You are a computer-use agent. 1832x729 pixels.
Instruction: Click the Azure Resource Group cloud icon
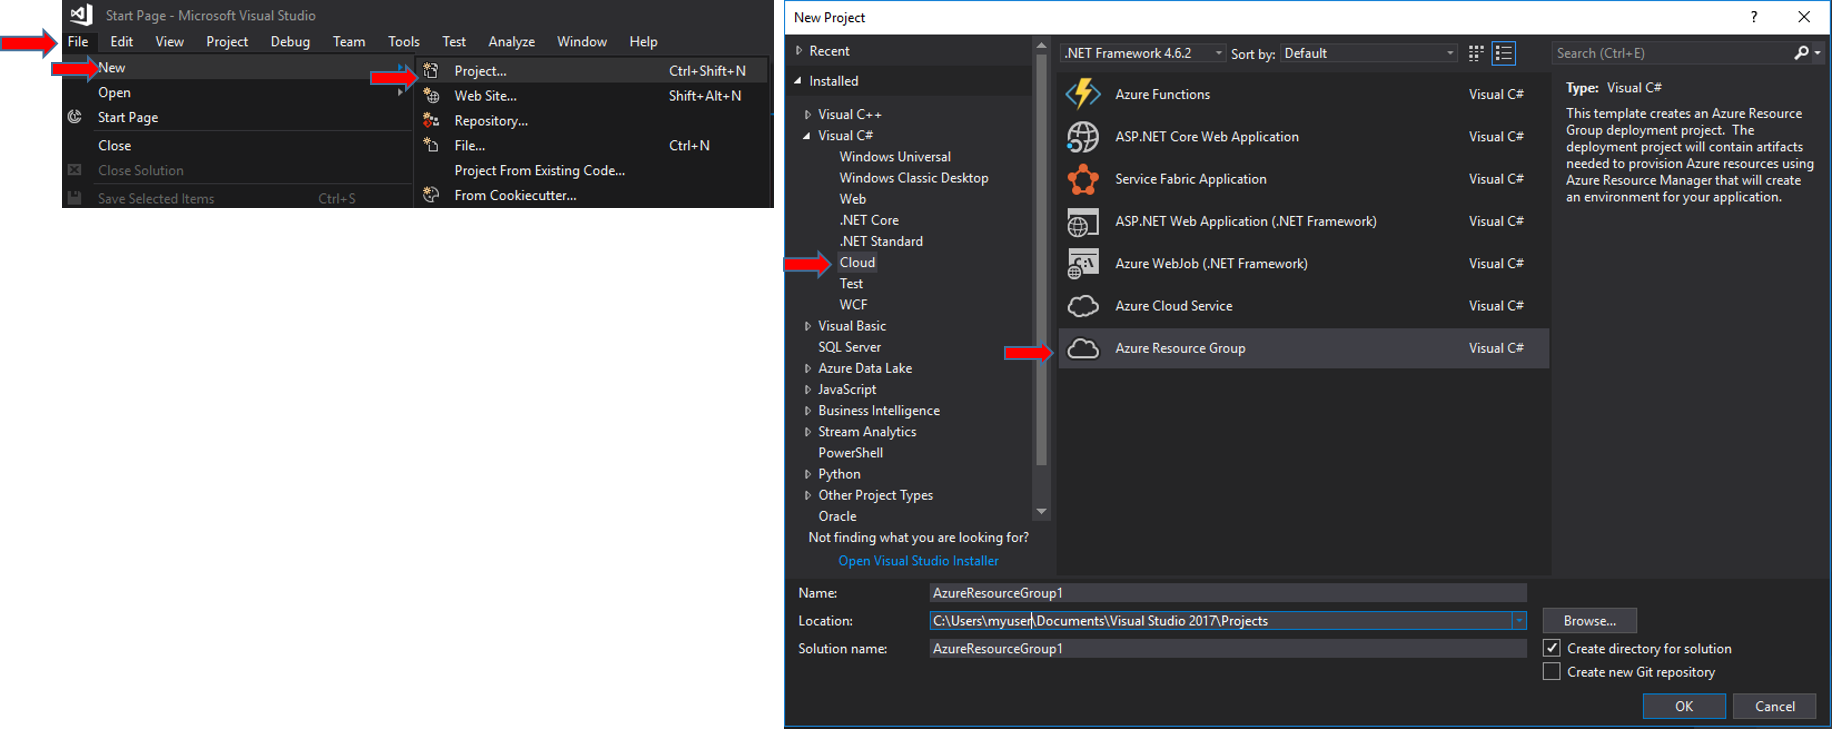1083,348
